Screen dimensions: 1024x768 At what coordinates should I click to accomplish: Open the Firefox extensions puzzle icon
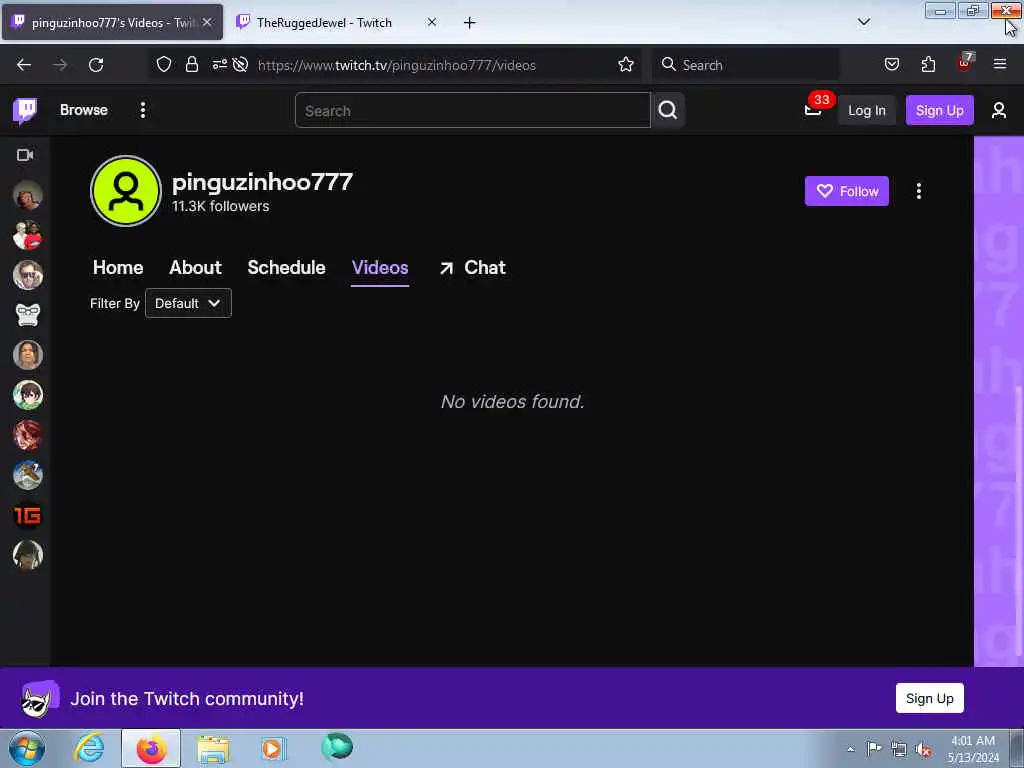(928, 65)
